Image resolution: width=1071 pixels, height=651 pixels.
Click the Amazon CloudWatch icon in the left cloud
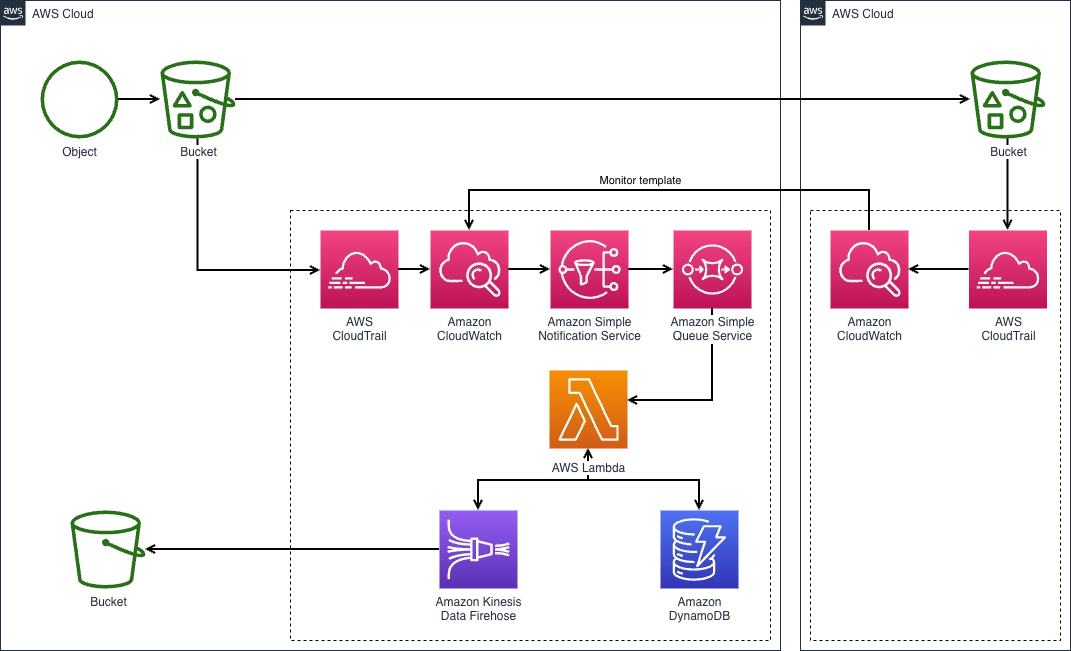tap(469, 269)
